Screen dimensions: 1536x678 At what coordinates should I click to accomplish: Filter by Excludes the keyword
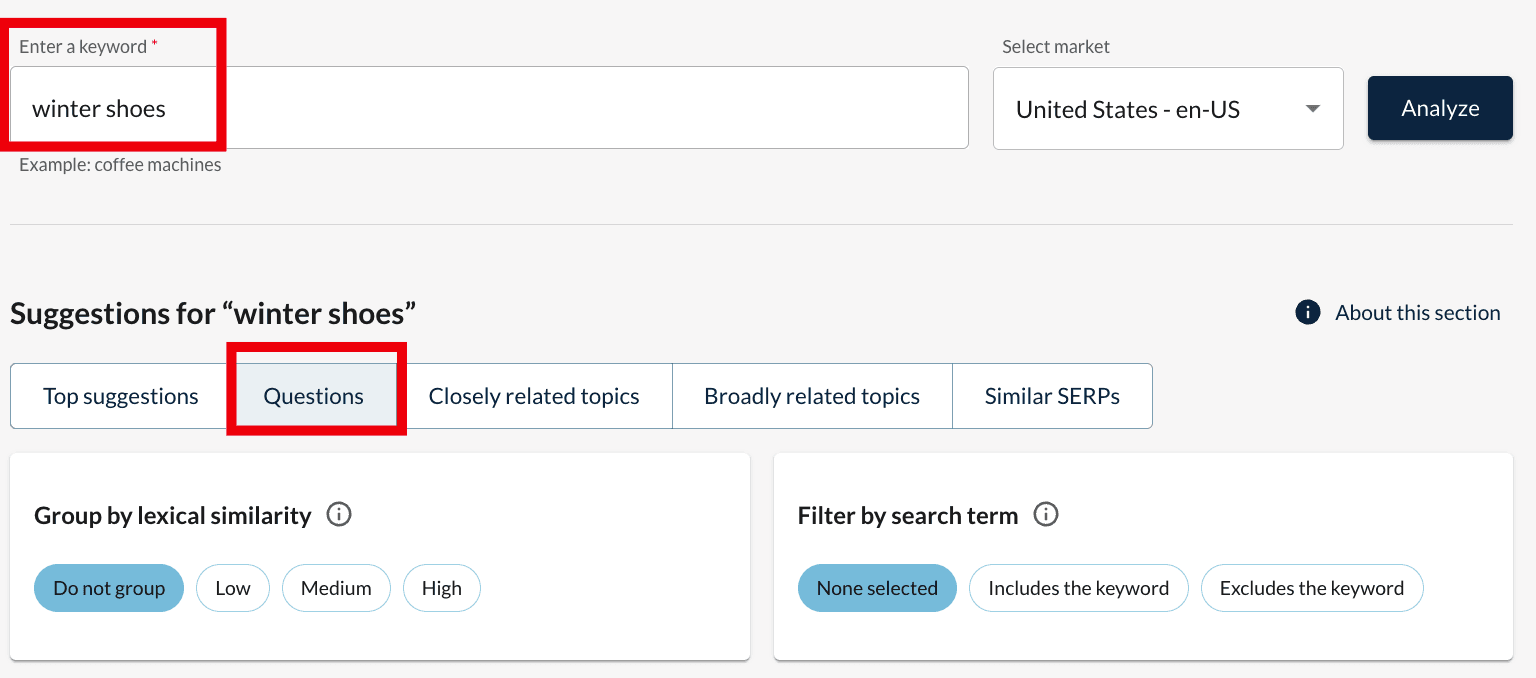(x=1311, y=588)
